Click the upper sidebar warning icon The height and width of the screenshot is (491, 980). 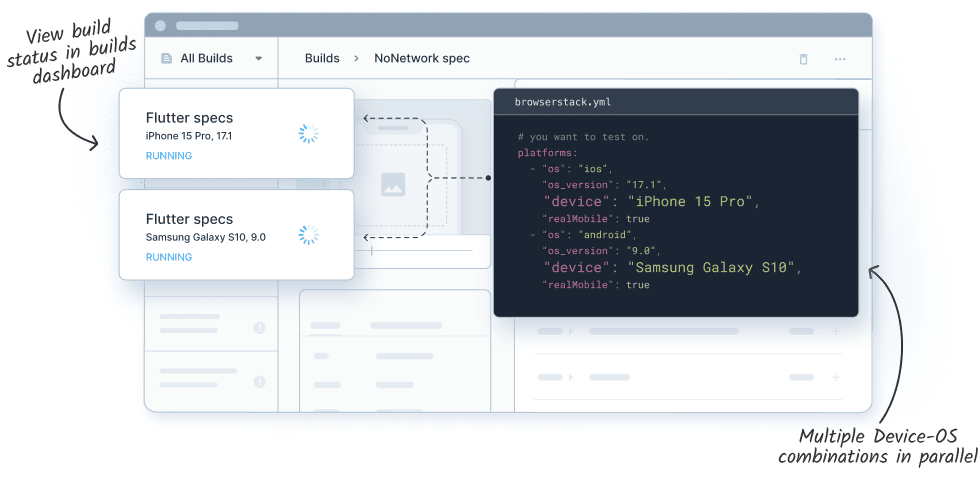point(259,327)
